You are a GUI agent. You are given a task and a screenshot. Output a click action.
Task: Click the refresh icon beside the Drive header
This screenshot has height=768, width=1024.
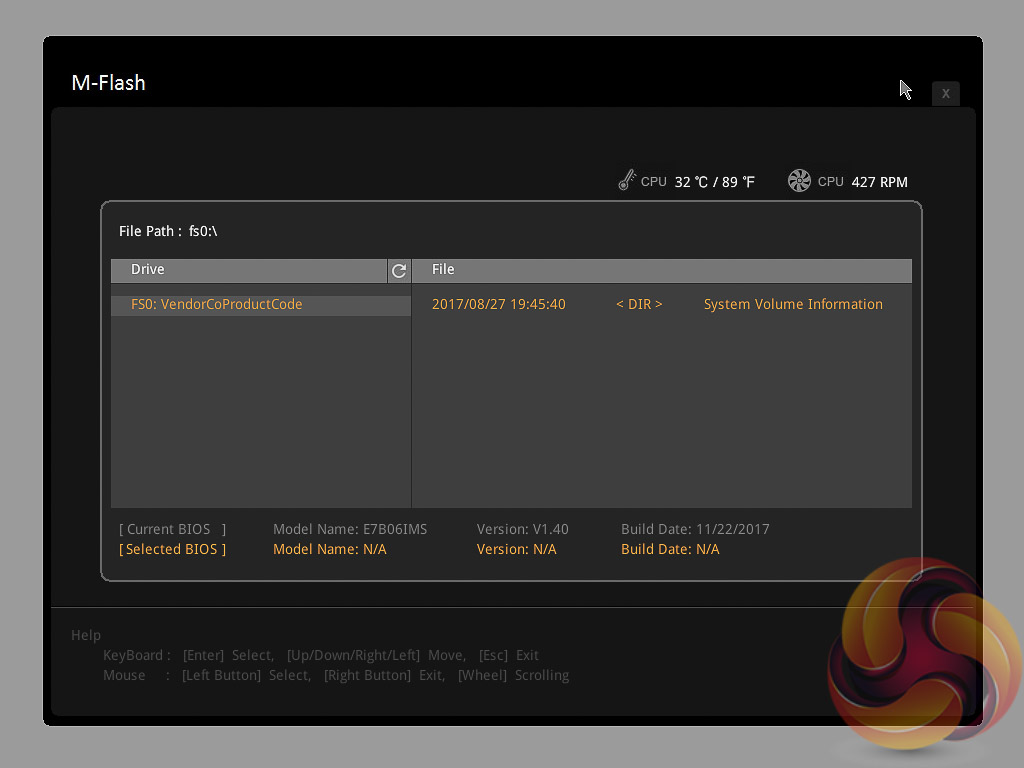click(399, 270)
